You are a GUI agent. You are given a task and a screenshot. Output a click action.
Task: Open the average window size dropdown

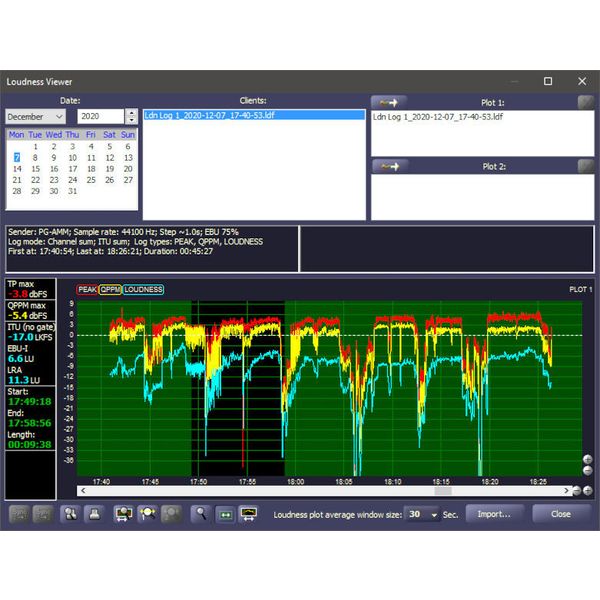[x=434, y=514]
